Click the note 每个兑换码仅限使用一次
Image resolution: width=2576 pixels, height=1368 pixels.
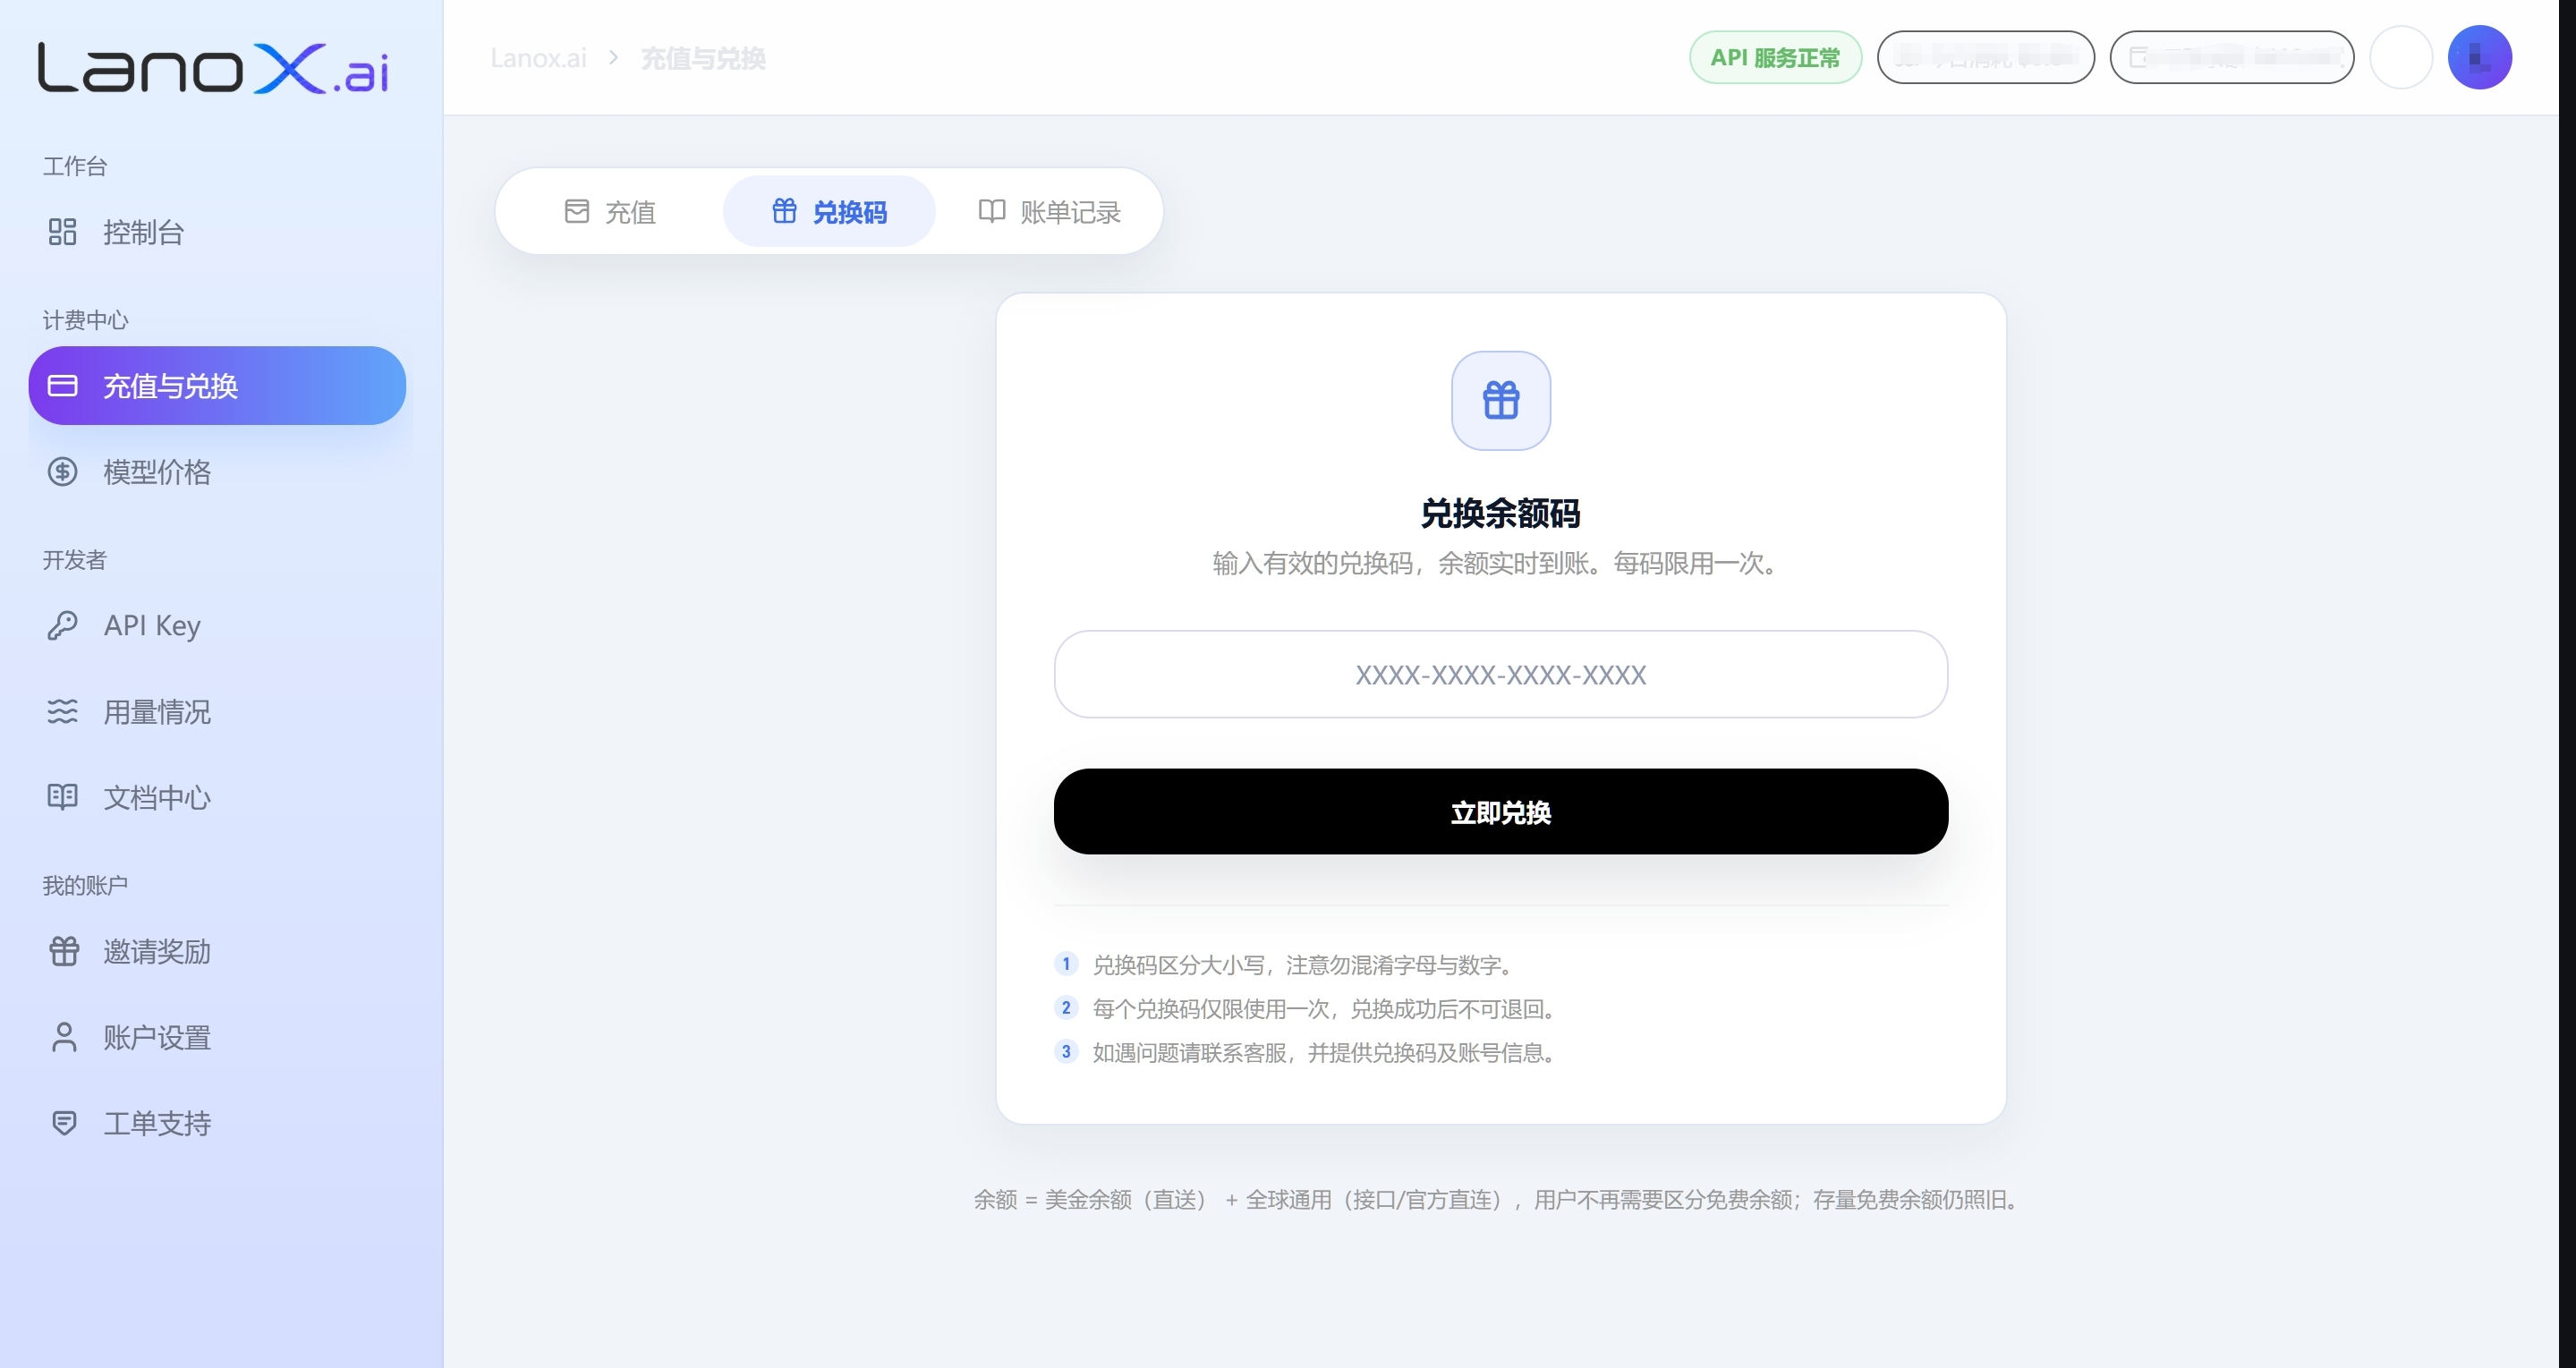(x=1326, y=1009)
